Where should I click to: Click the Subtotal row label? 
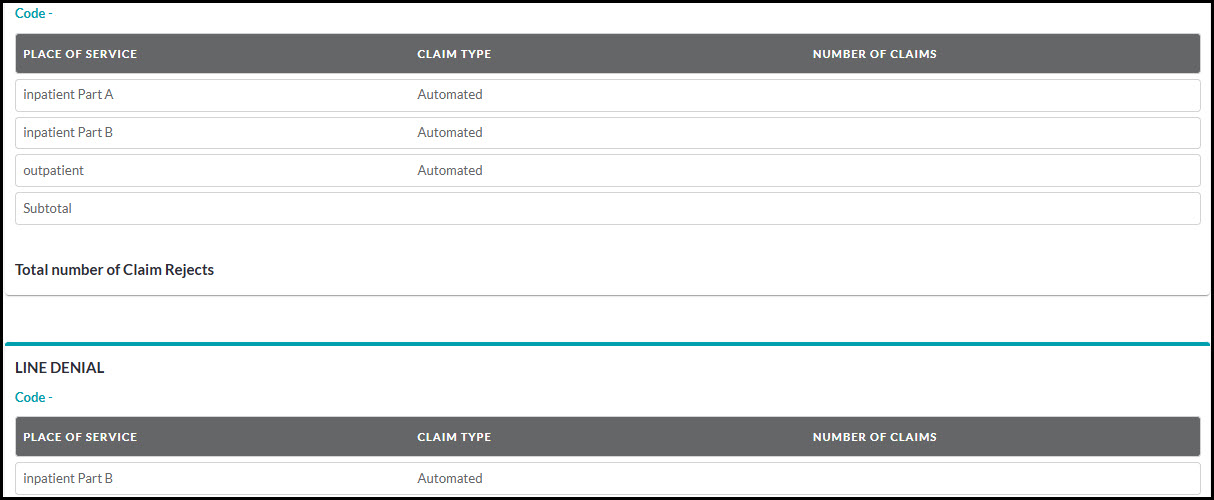point(48,209)
